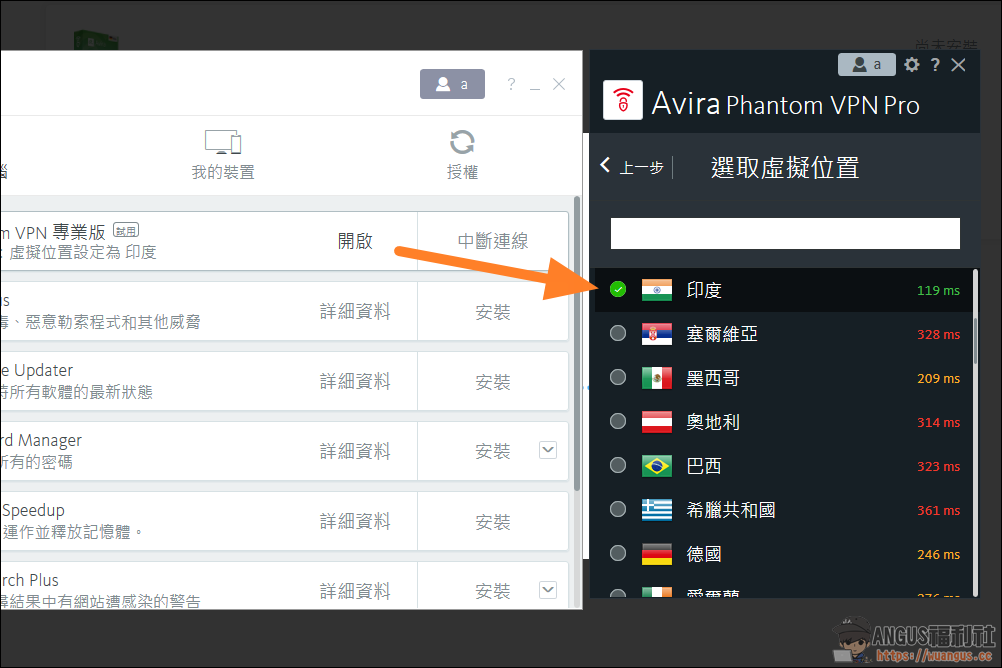Click the 中斷連線 disconnect button

[493, 241]
